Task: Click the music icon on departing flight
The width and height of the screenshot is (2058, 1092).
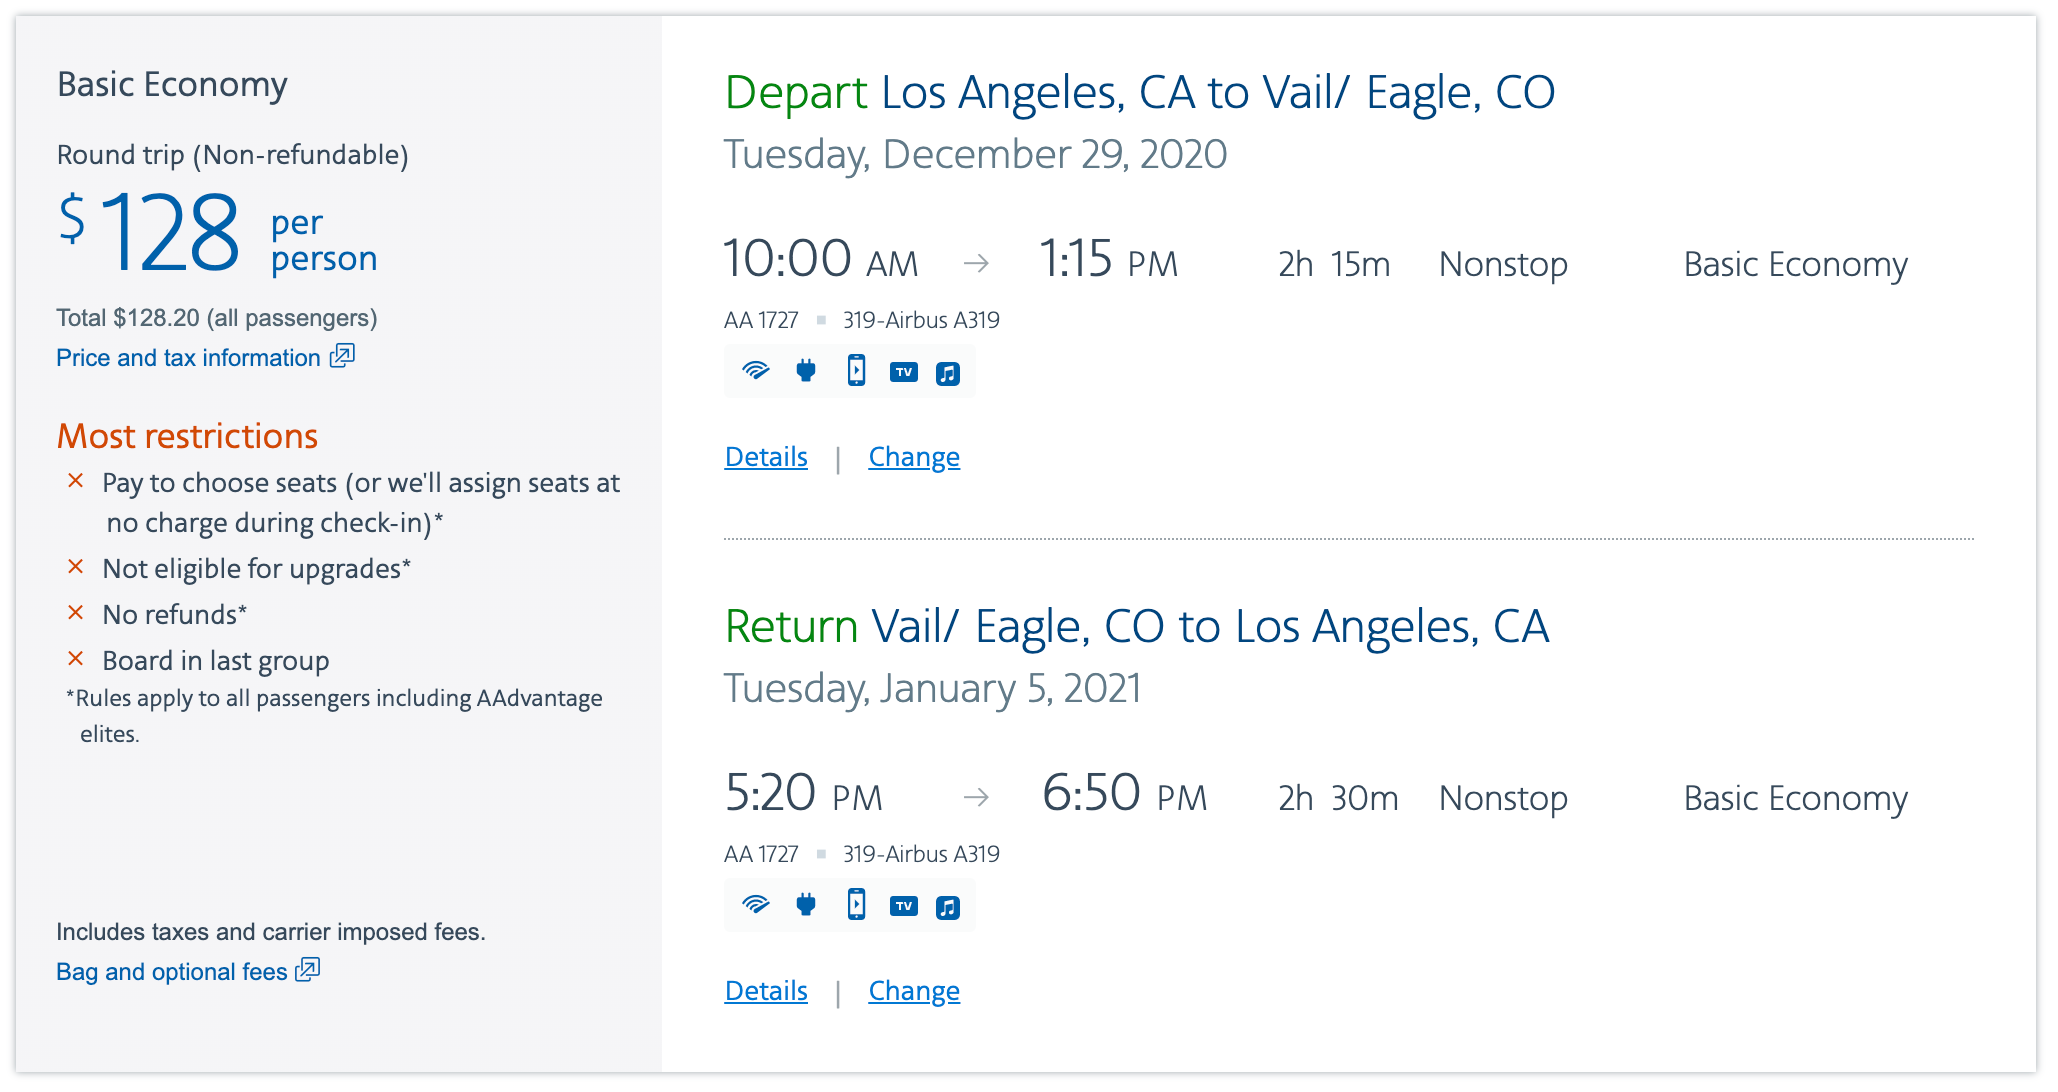Action: point(948,373)
